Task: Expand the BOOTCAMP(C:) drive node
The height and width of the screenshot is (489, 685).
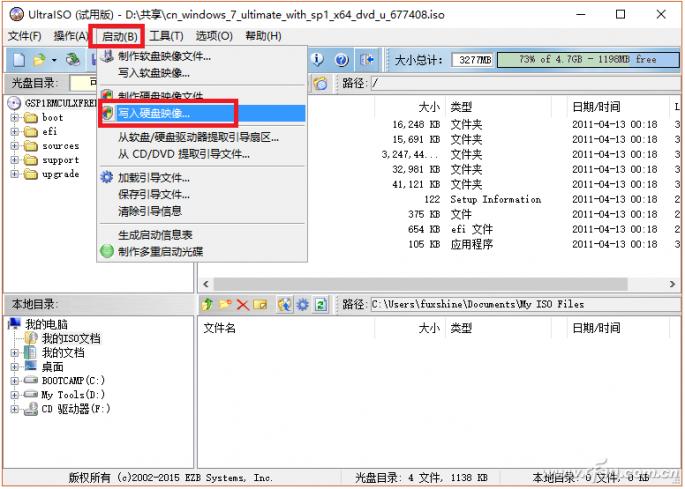Action: [x=14, y=381]
